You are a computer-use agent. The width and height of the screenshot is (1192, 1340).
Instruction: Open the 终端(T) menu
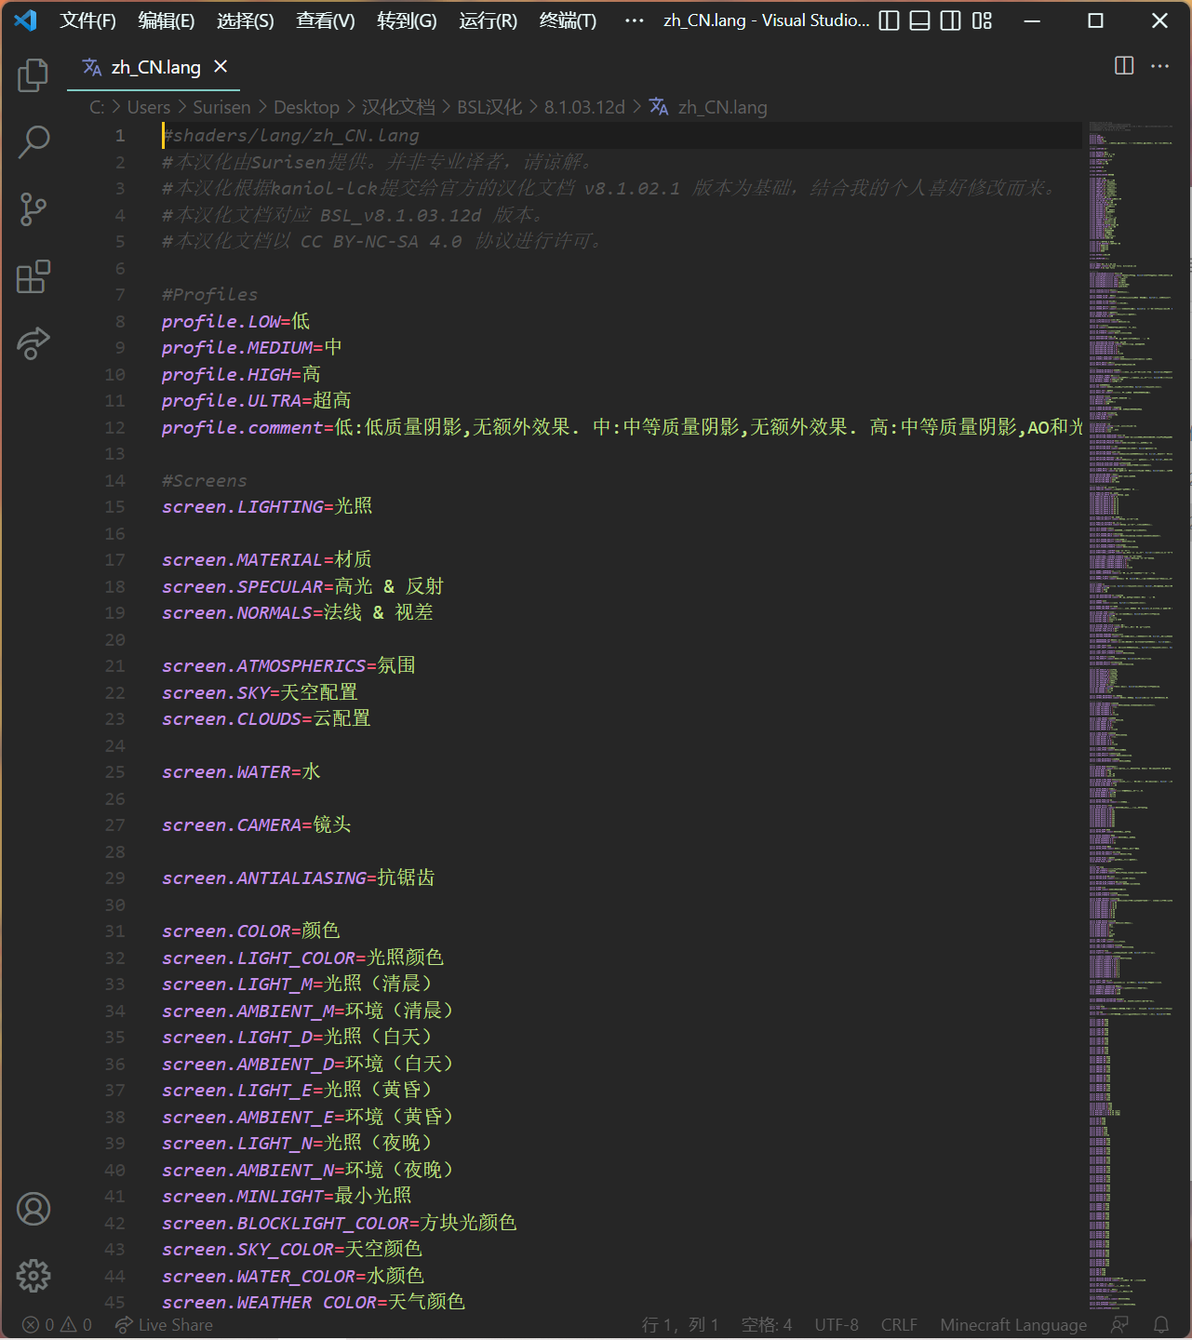[x=568, y=21]
